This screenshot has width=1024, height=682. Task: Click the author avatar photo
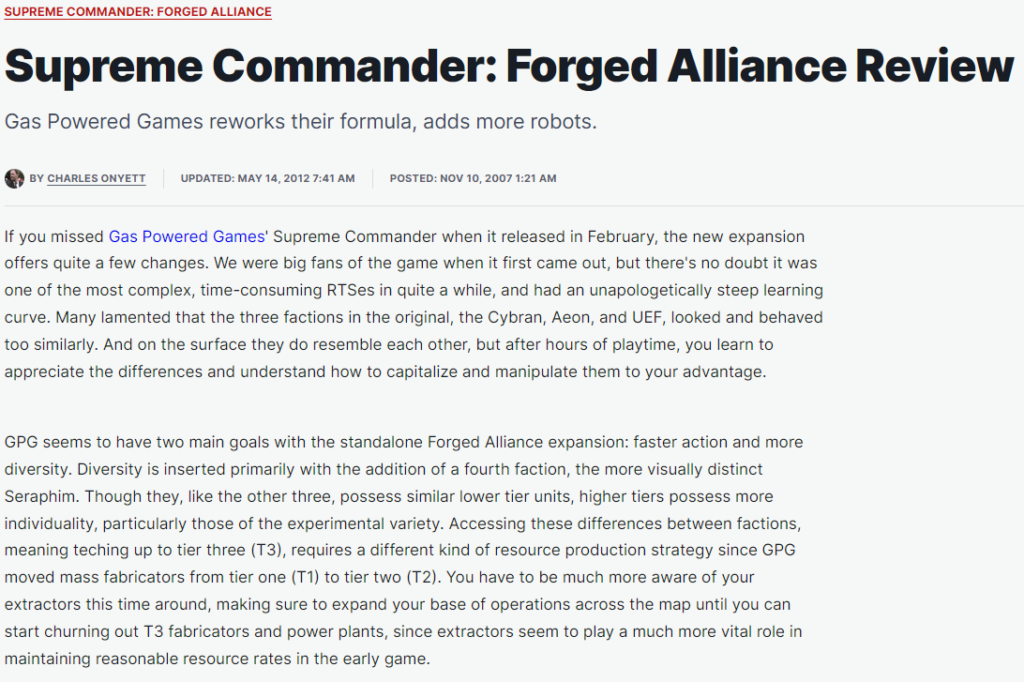14,179
